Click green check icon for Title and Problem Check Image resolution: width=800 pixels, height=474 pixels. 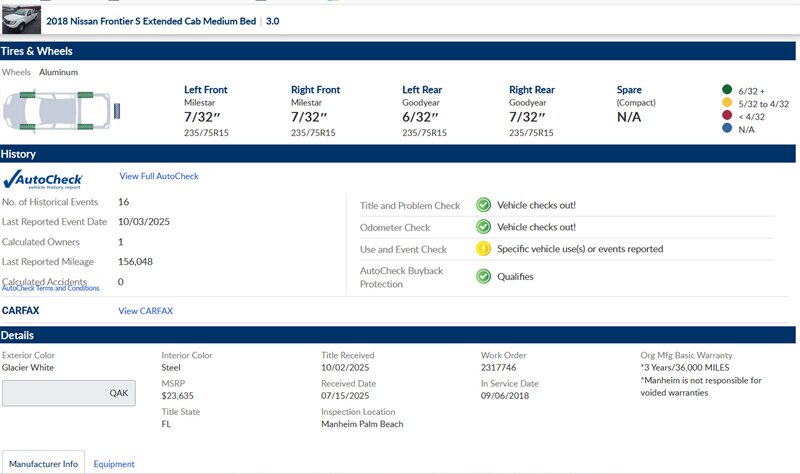(x=483, y=205)
